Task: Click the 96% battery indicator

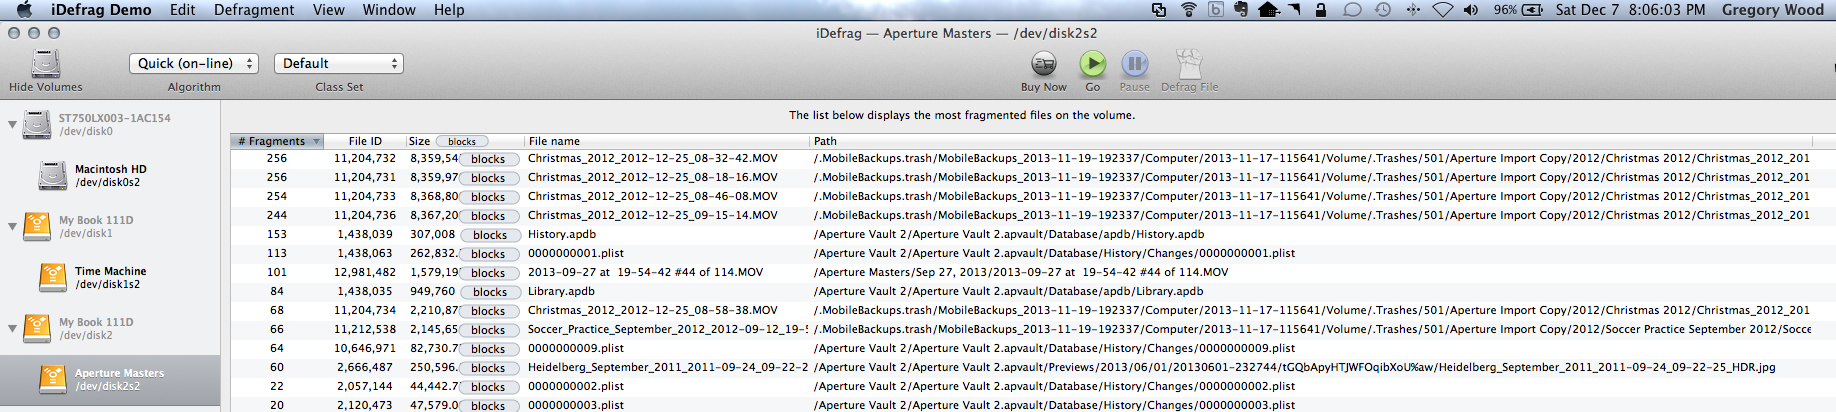Action: click(x=1518, y=10)
